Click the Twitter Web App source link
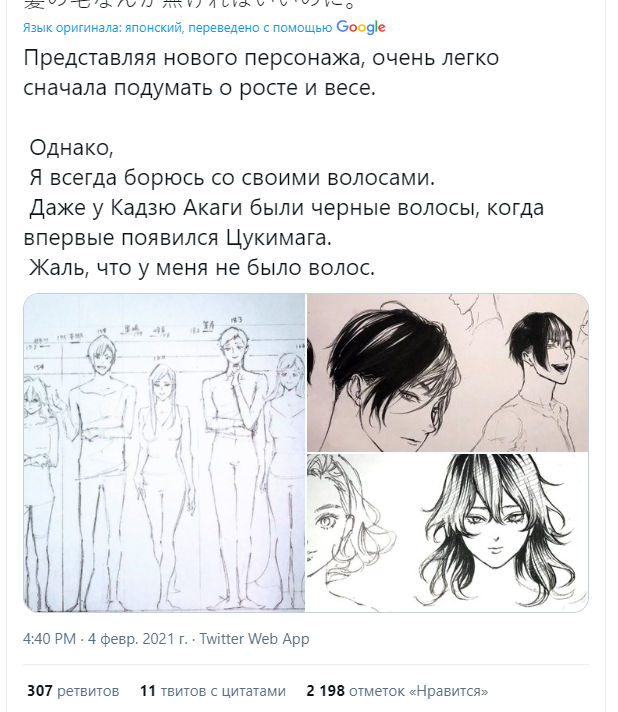Viewport: 618px width, 712px height. [x=254, y=638]
